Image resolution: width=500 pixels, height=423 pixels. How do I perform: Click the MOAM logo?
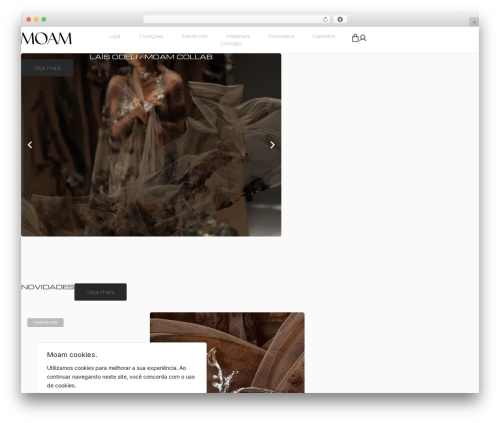point(46,39)
